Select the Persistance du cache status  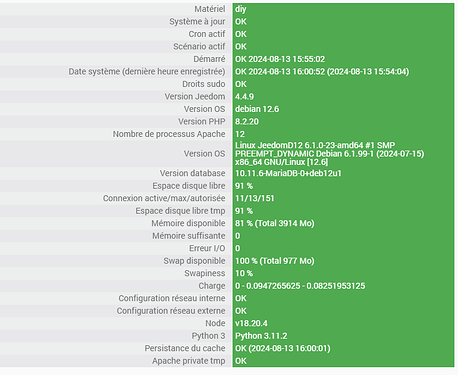(282, 348)
